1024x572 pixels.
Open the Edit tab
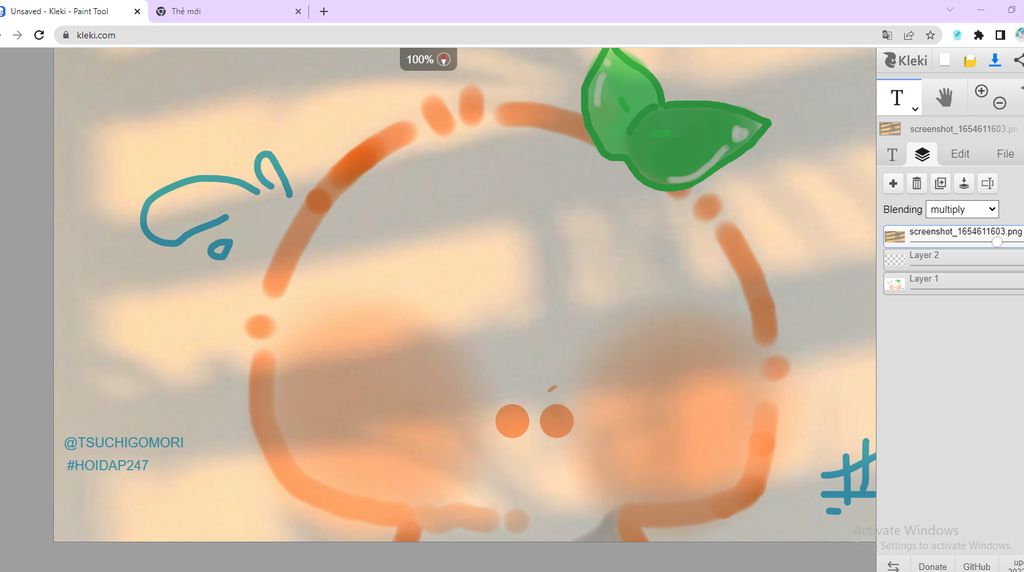[x=960, y=154]
